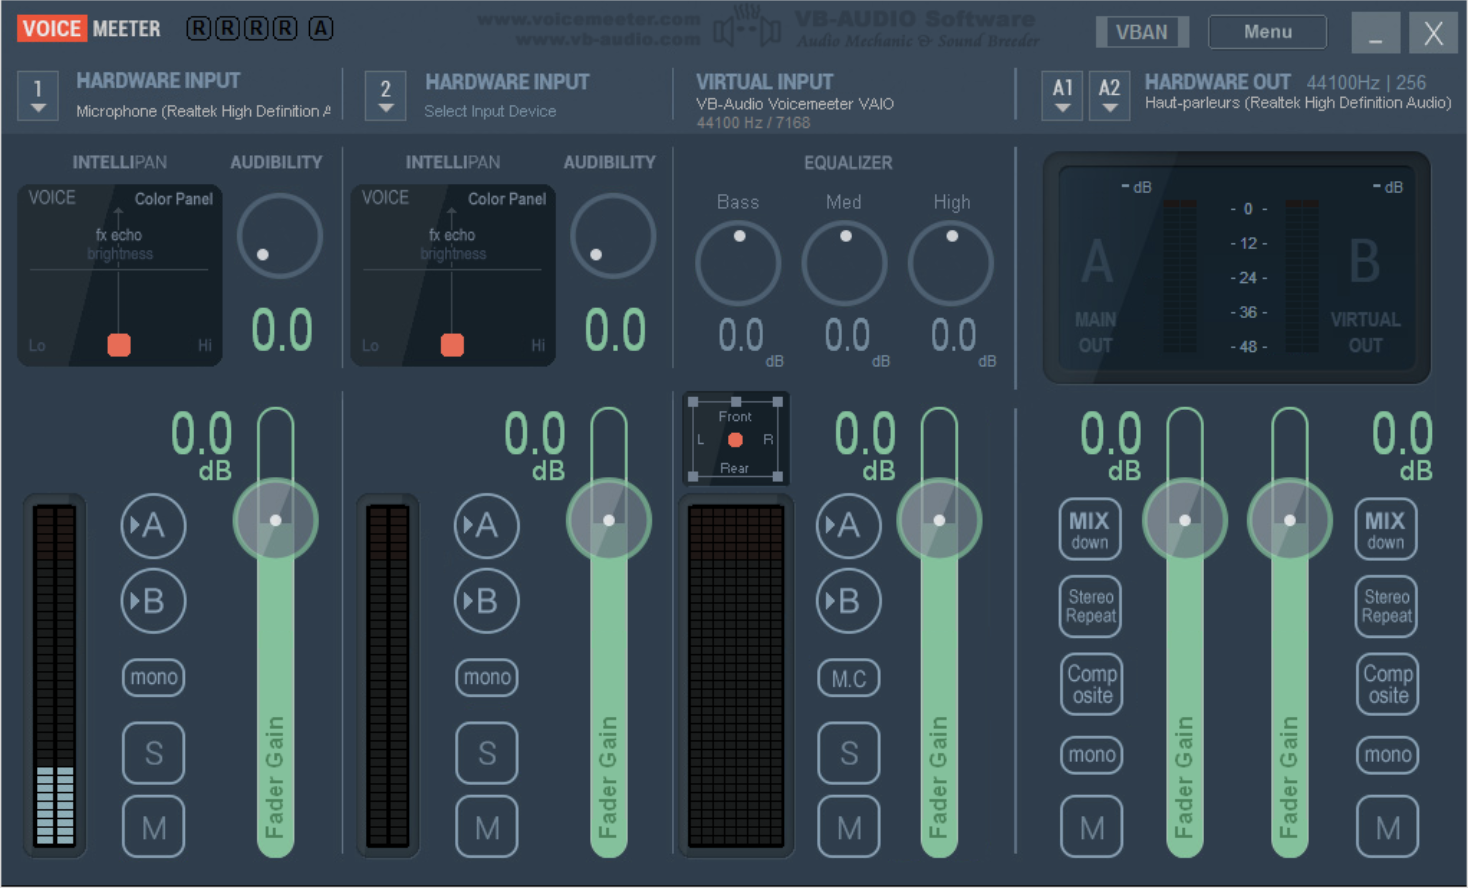Open the VBAN settings

pos(1141,32)
